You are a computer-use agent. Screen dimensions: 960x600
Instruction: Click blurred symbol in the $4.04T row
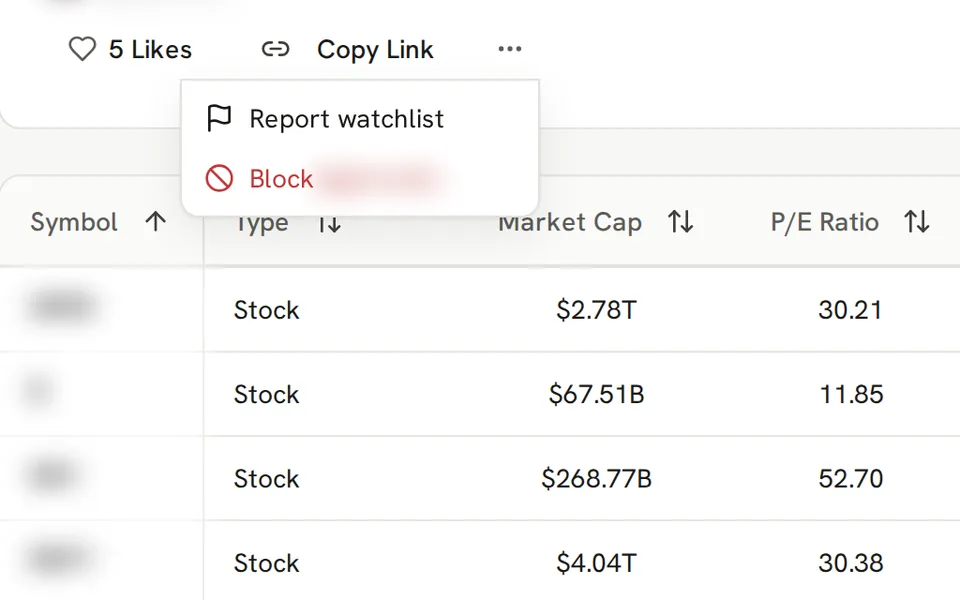(60, 558)
